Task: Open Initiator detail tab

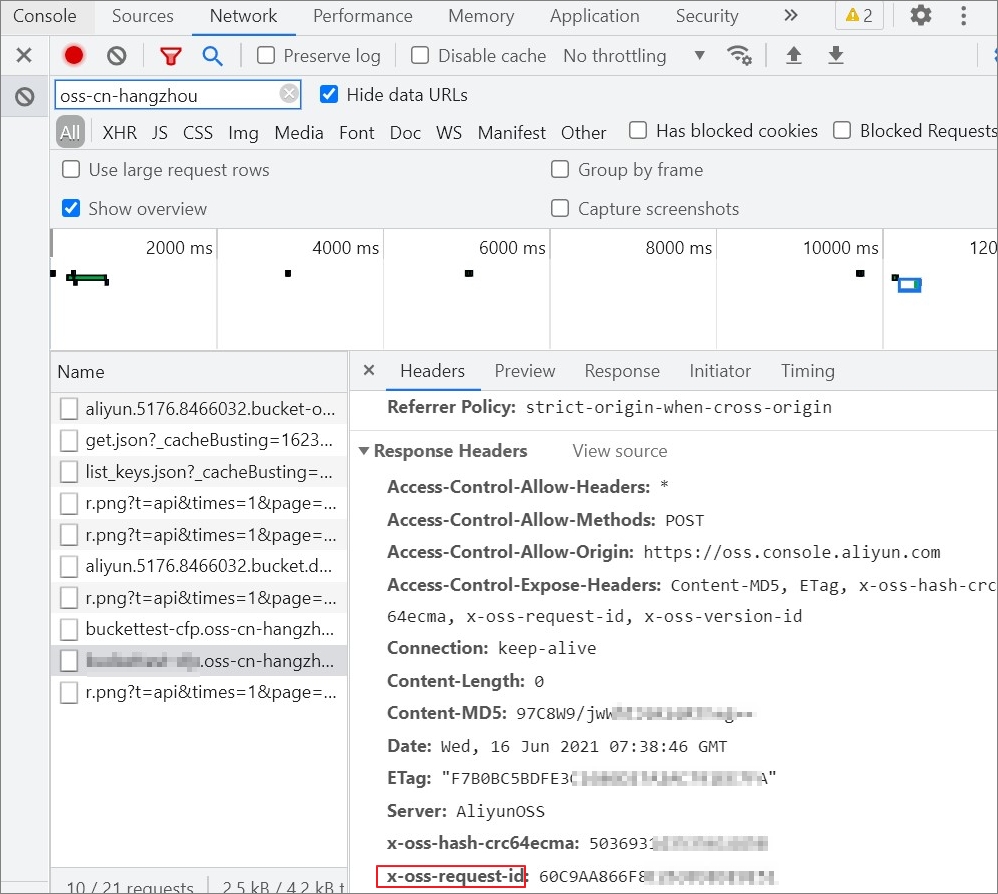Action: coord(720,371)
